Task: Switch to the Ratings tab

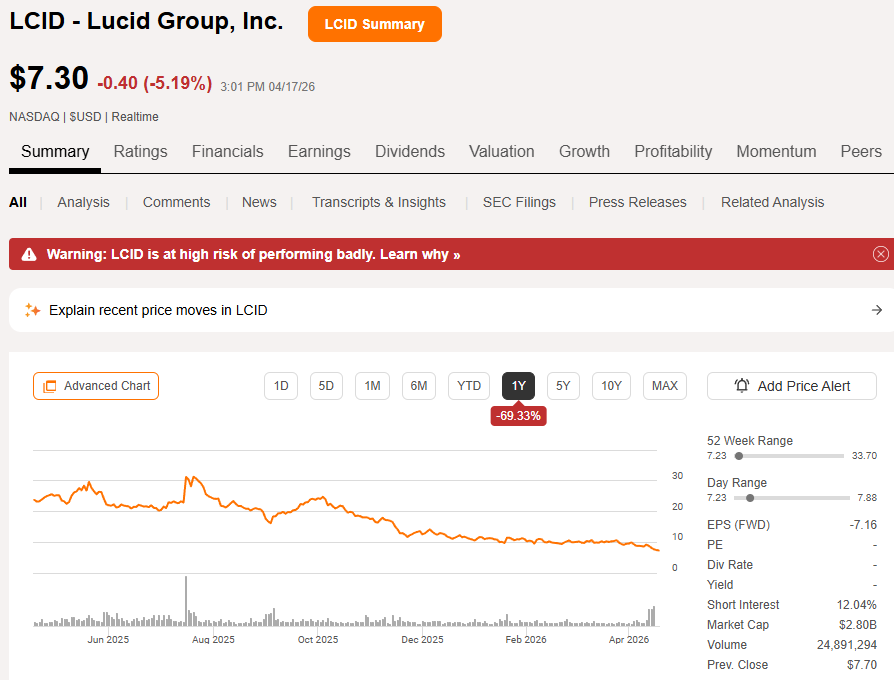Action: (x=140, y=152)
